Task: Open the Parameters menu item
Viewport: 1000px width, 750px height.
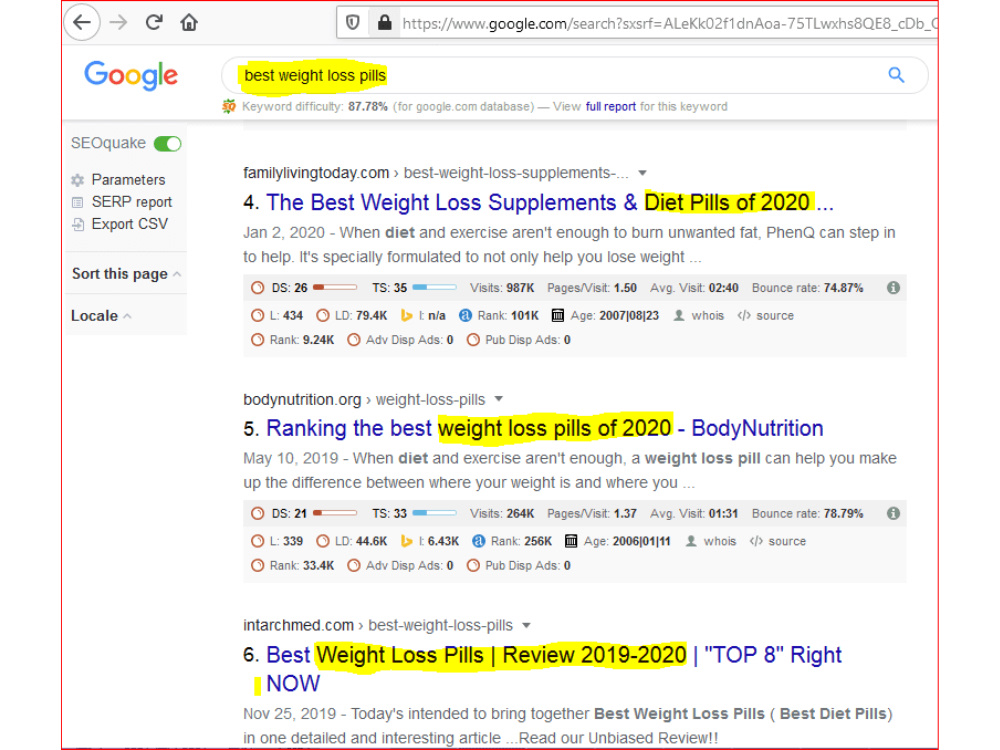Action: point(128,180)
